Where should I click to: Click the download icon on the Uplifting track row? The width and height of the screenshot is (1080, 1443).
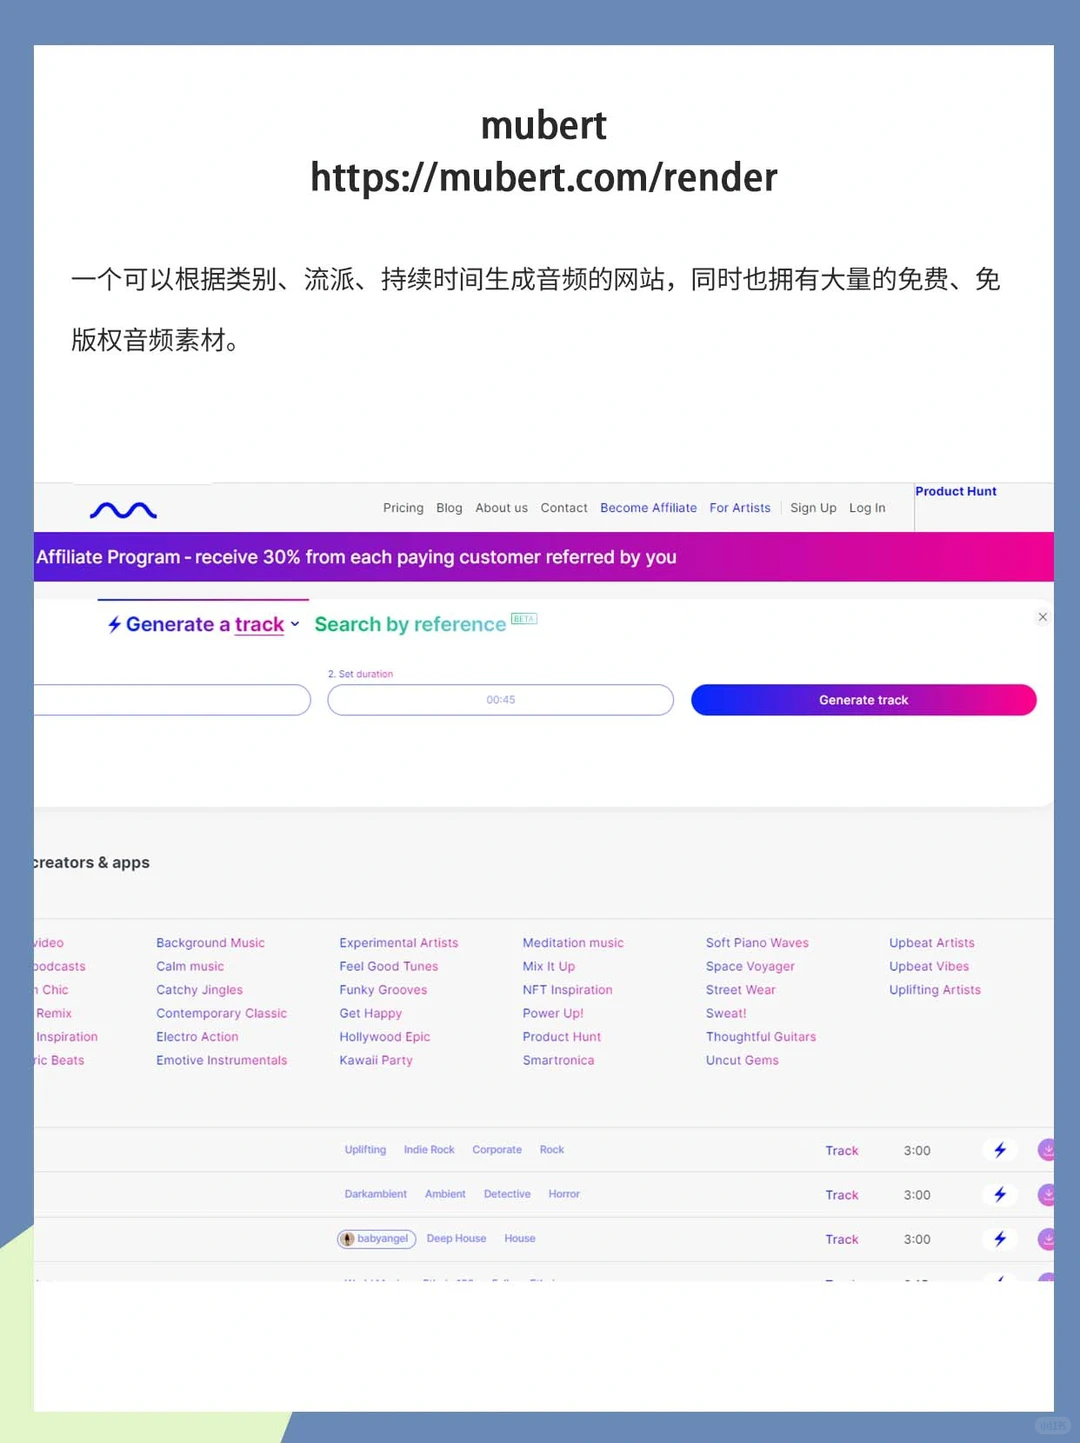point(1047,1150)
